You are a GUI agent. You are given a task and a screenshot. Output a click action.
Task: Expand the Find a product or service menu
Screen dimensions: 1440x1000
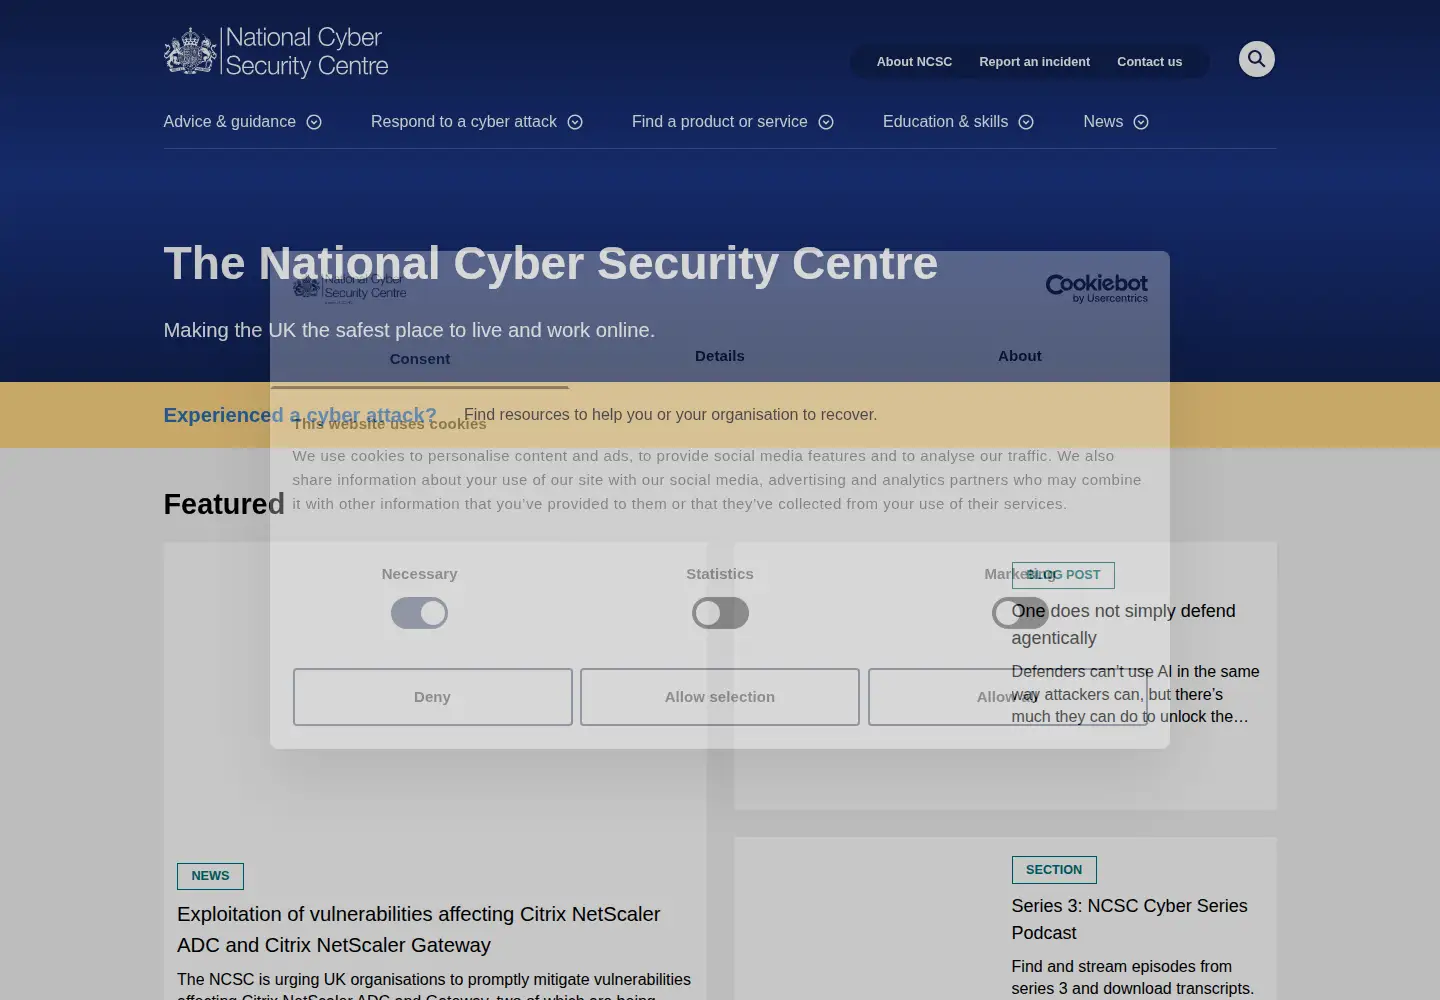[733, 122]
